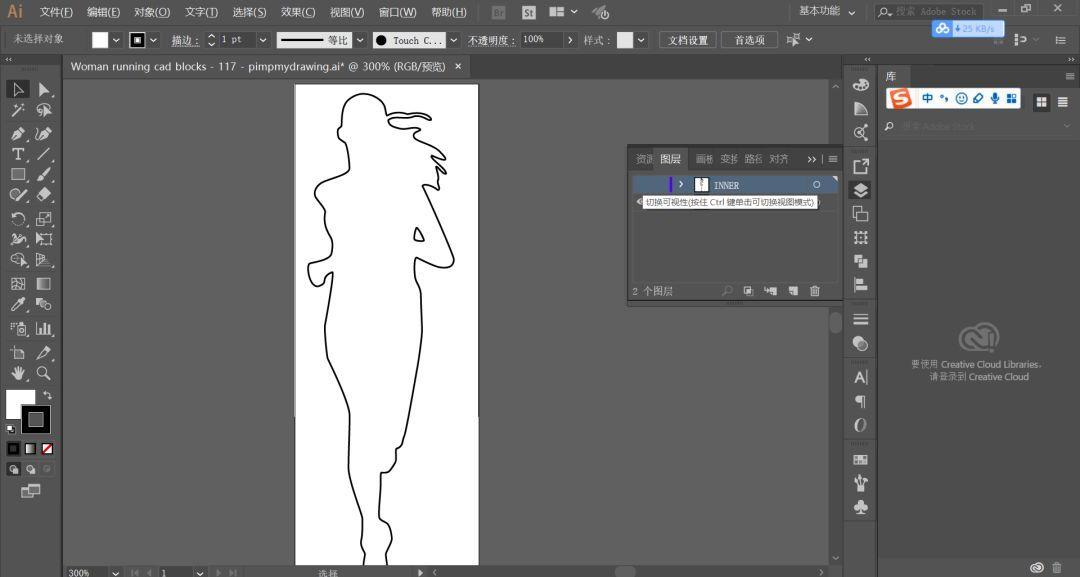Select the Zoom tool

pos(44,373)
